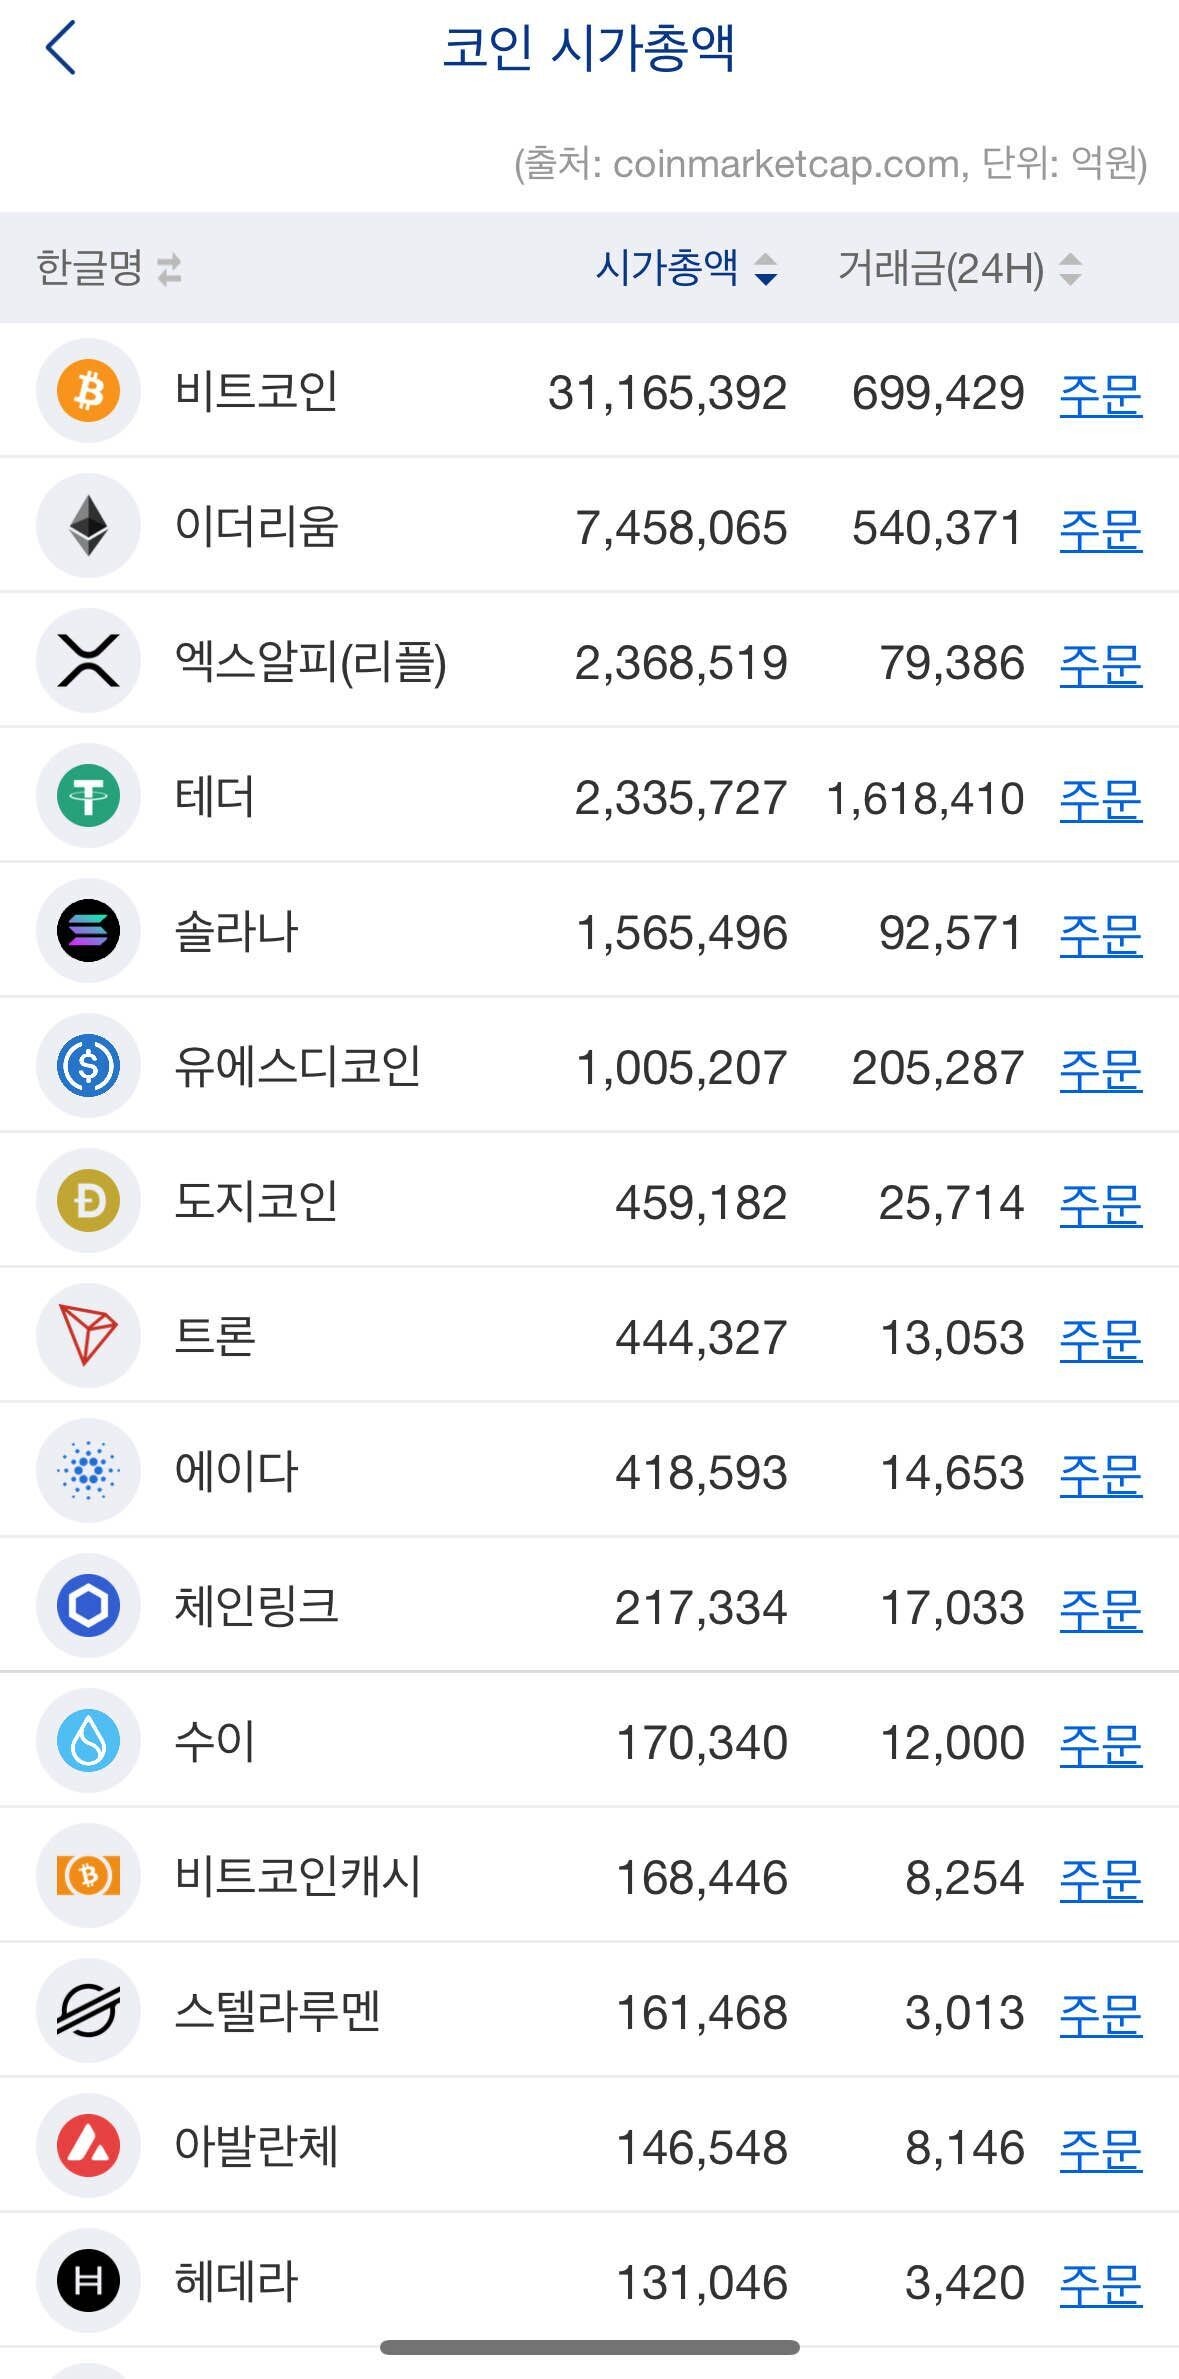Click the 아발란체 Avalanche logo
Image resolution: width=1179 pixels, height=2379 pixels.
click(x=88, y=2146)
